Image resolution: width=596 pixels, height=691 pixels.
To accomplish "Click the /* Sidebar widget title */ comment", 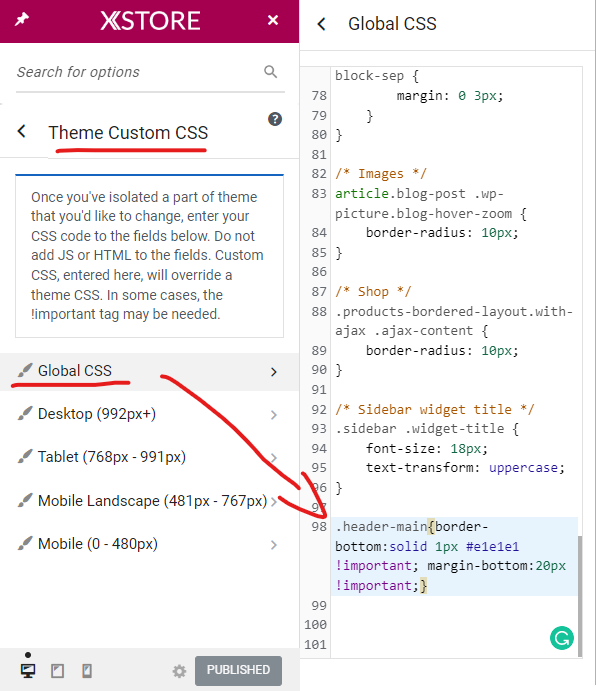I will click(x=435, y=409).
